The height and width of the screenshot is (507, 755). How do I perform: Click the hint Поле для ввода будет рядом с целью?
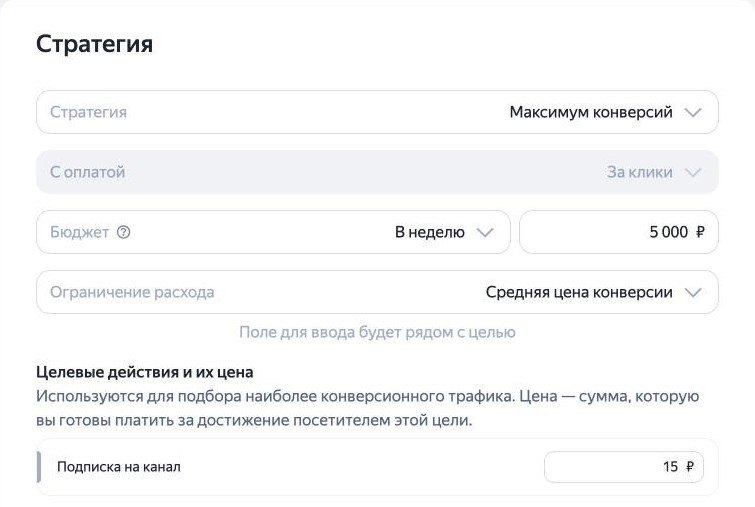[377, 332]
